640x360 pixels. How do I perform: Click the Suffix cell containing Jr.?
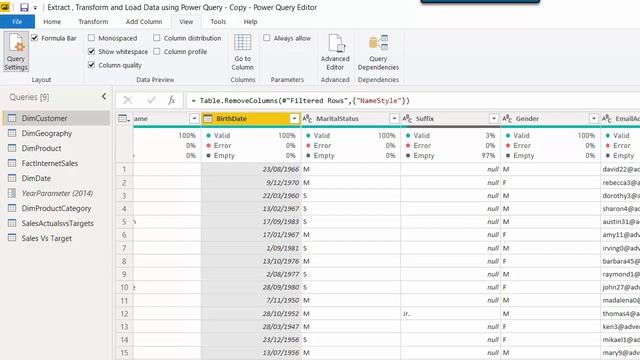[x=451, y=313]
